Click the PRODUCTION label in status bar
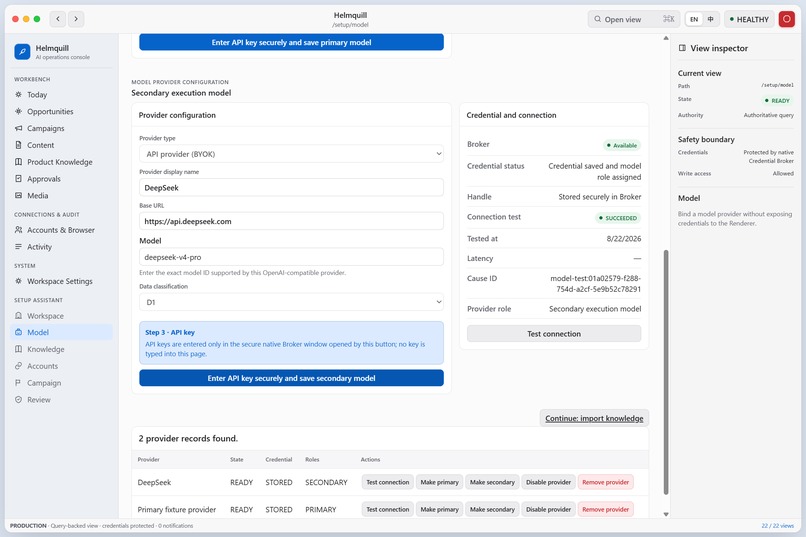Screen dimensions: 806x537 pos(28,526)
